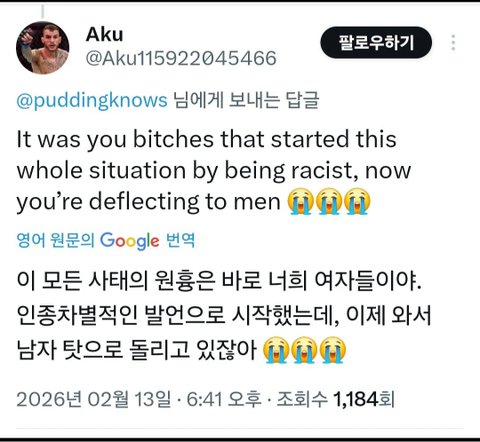
Task: Click the English tweet text starting 'It was you'
Action: [x=213, y=171]
